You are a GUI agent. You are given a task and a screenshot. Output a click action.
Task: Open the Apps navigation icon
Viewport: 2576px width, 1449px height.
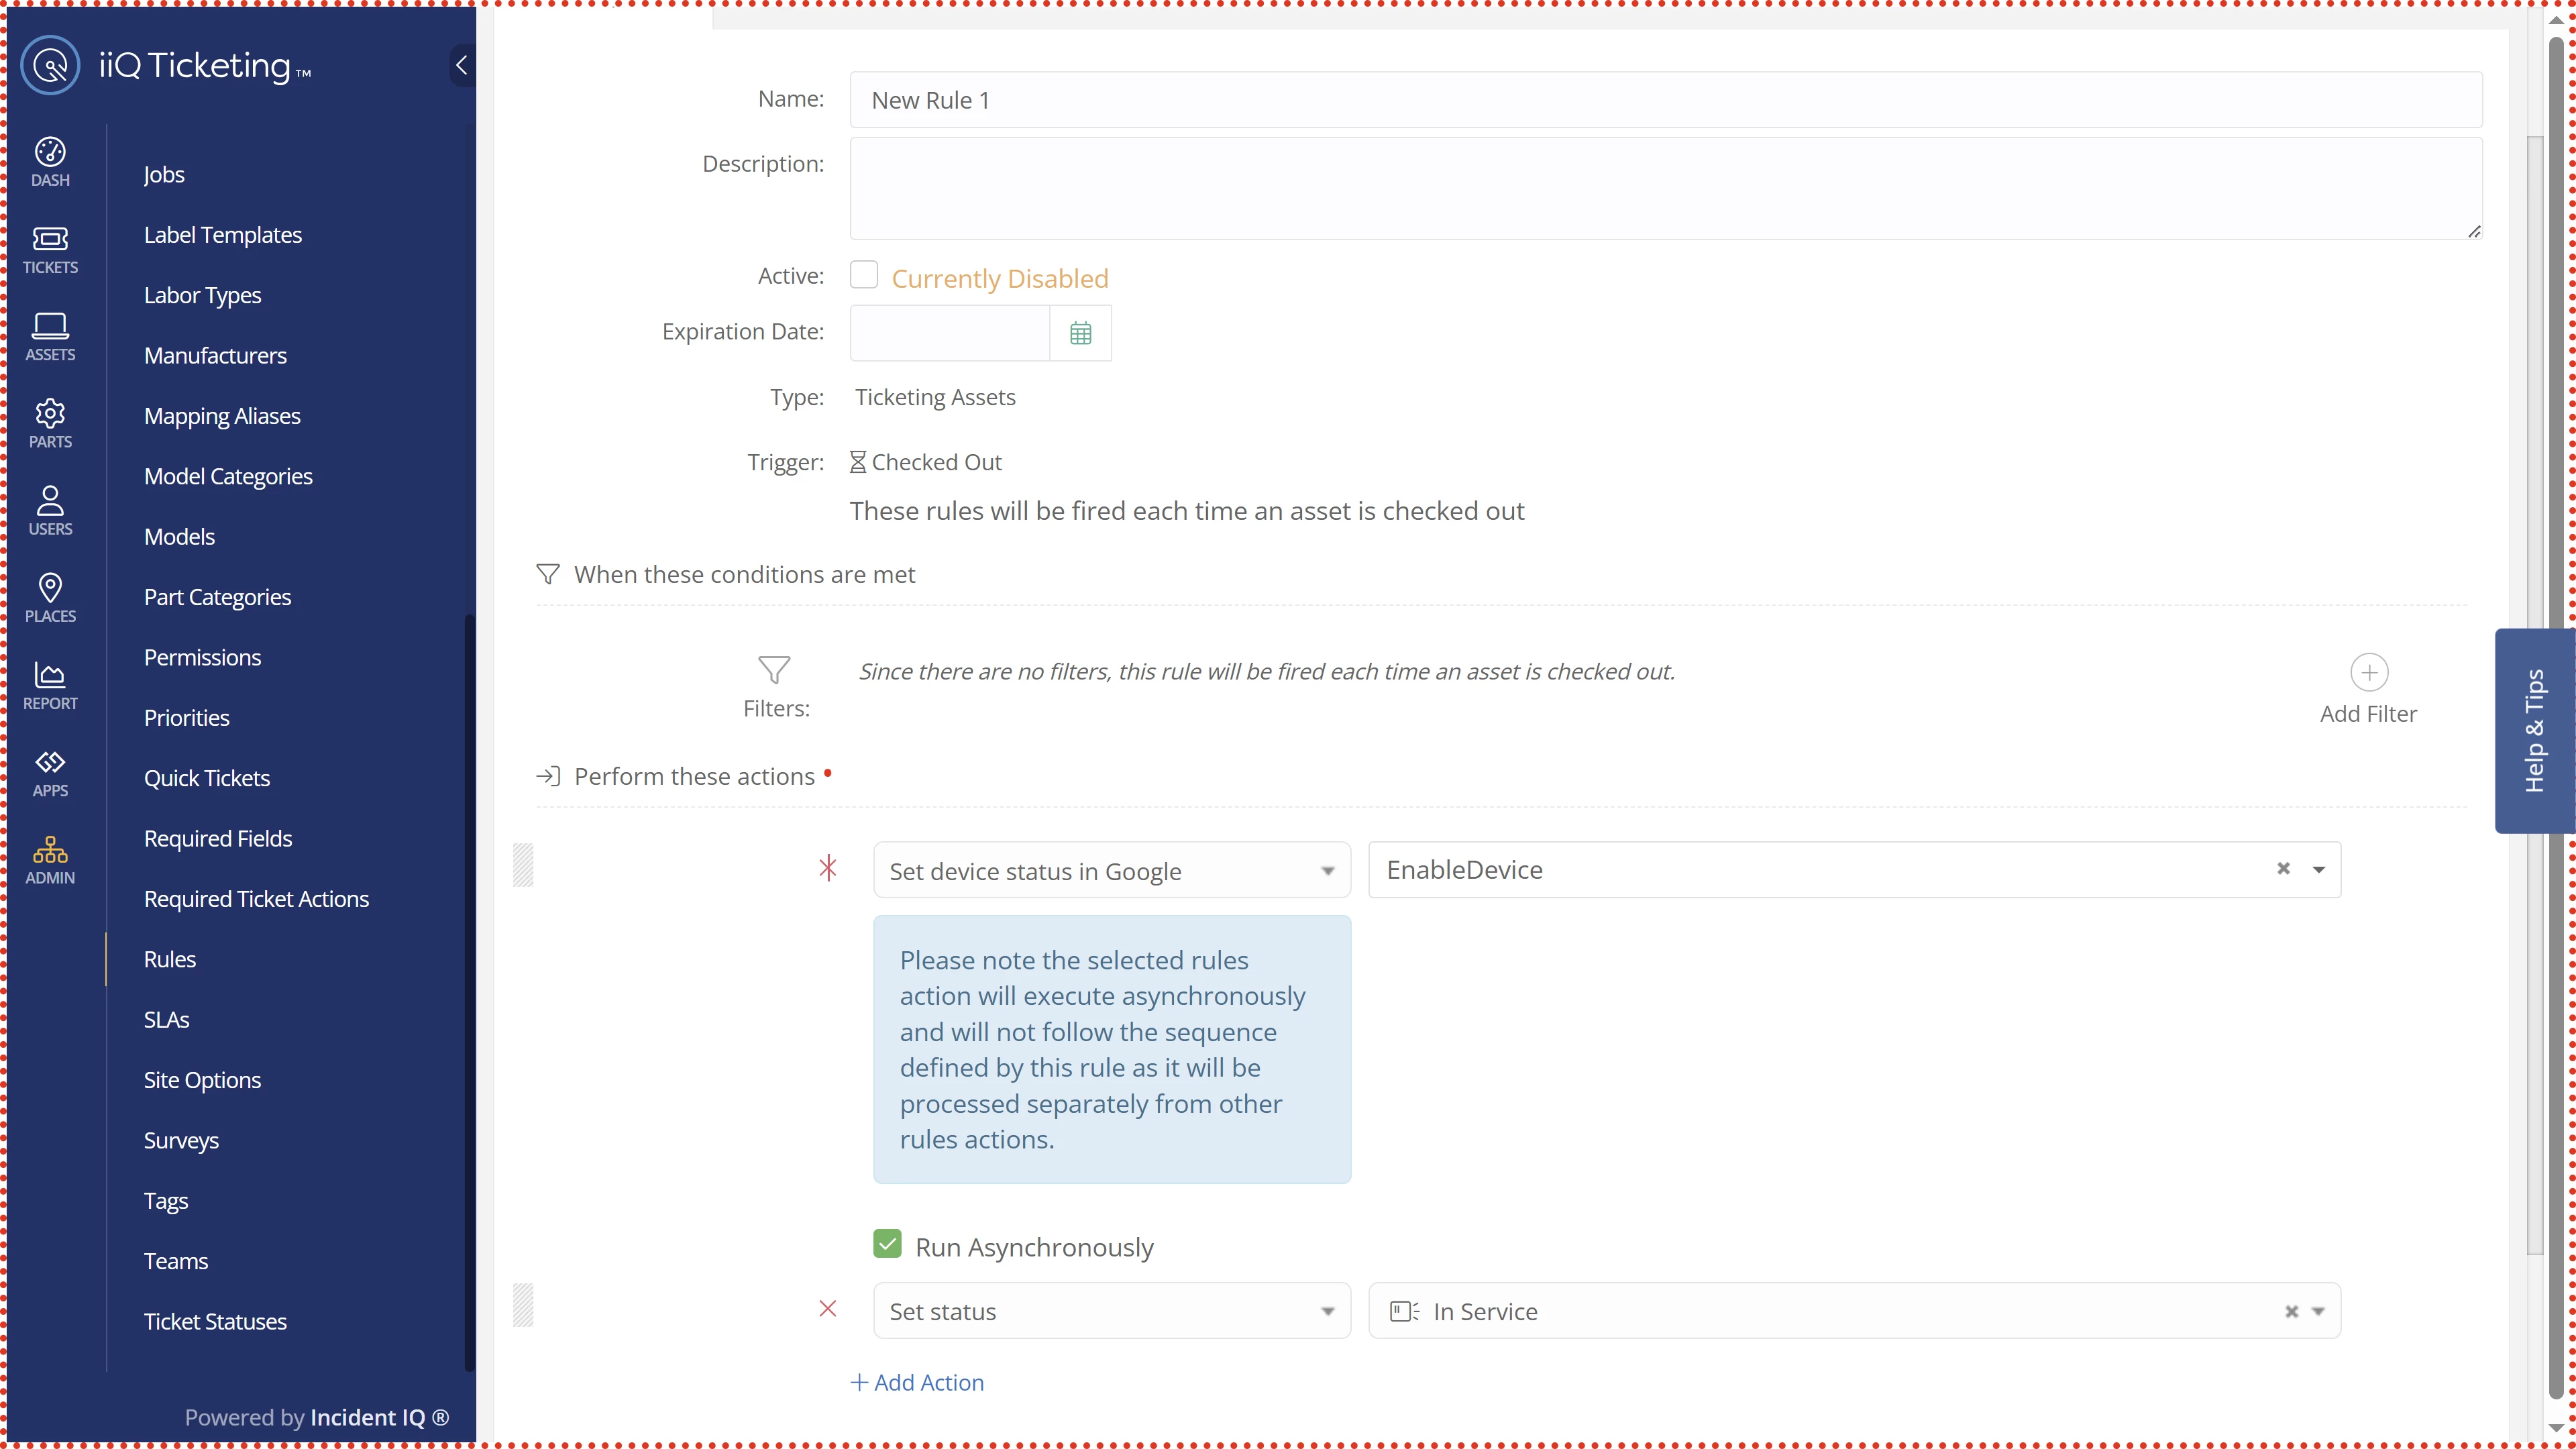50,773
